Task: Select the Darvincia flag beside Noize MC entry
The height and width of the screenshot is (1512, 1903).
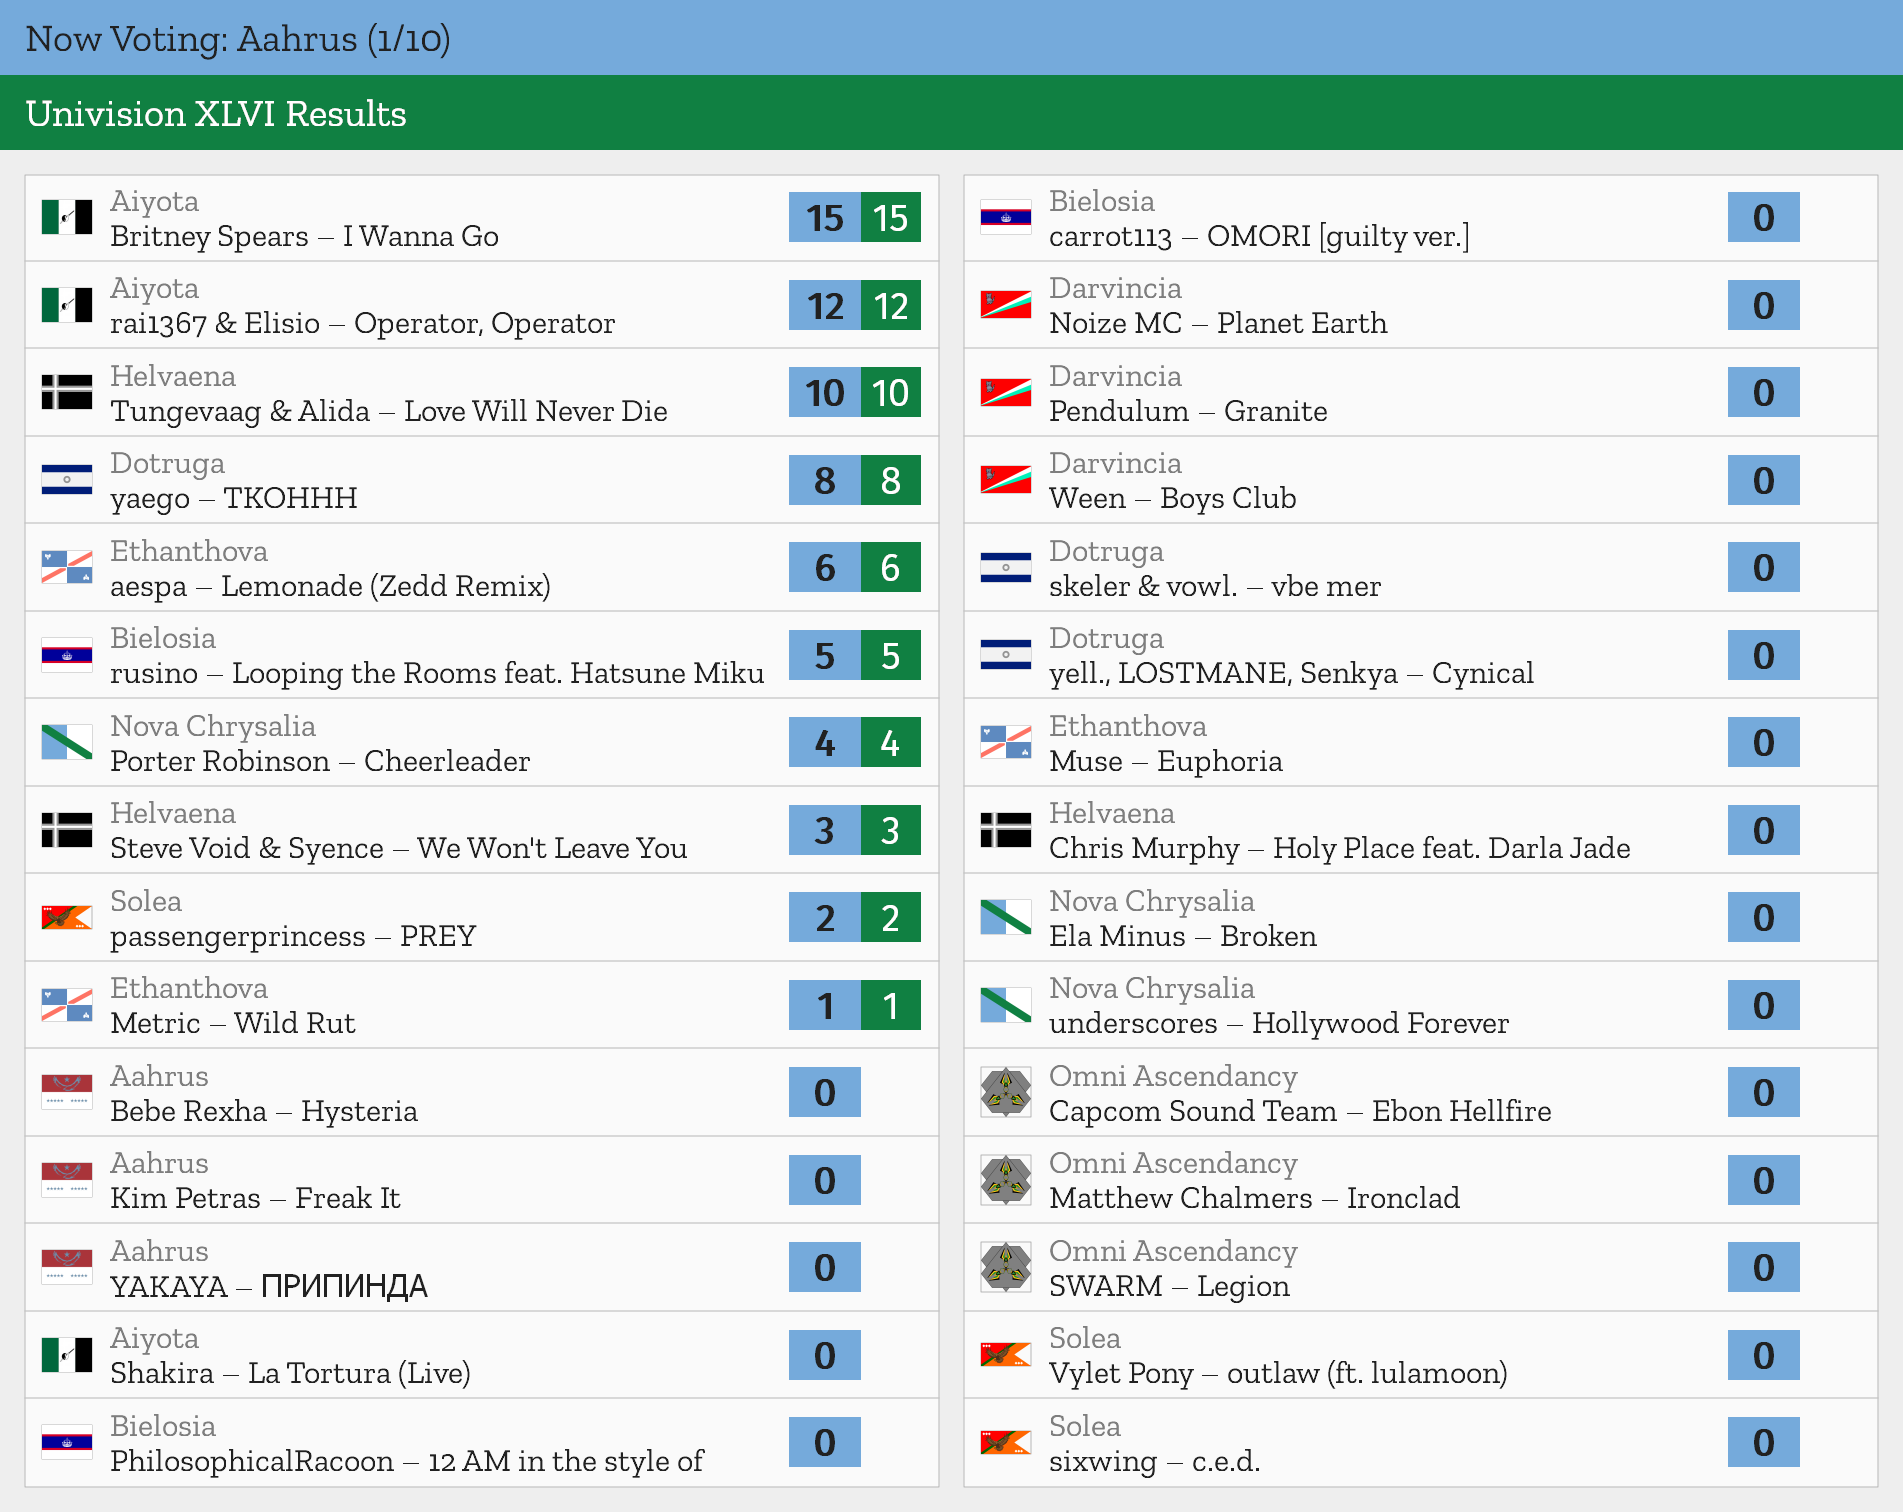Action: [1006, 305]
